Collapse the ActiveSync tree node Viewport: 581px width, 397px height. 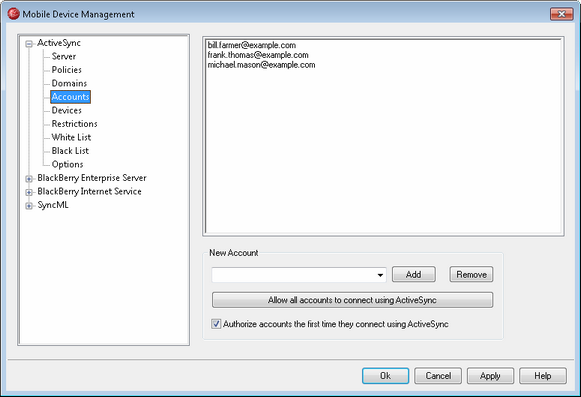[x=29, y=44]
